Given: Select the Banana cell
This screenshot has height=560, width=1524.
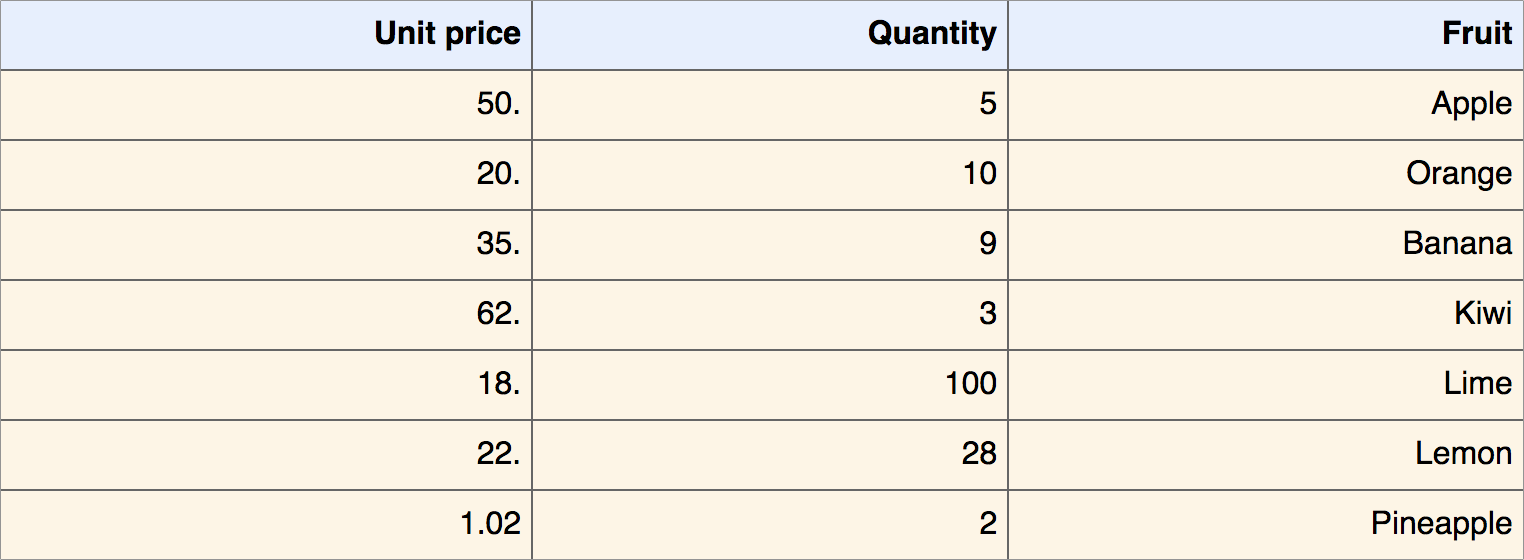Looking at the screenshot, I should pyautogui.click(x=1457, y=244).
